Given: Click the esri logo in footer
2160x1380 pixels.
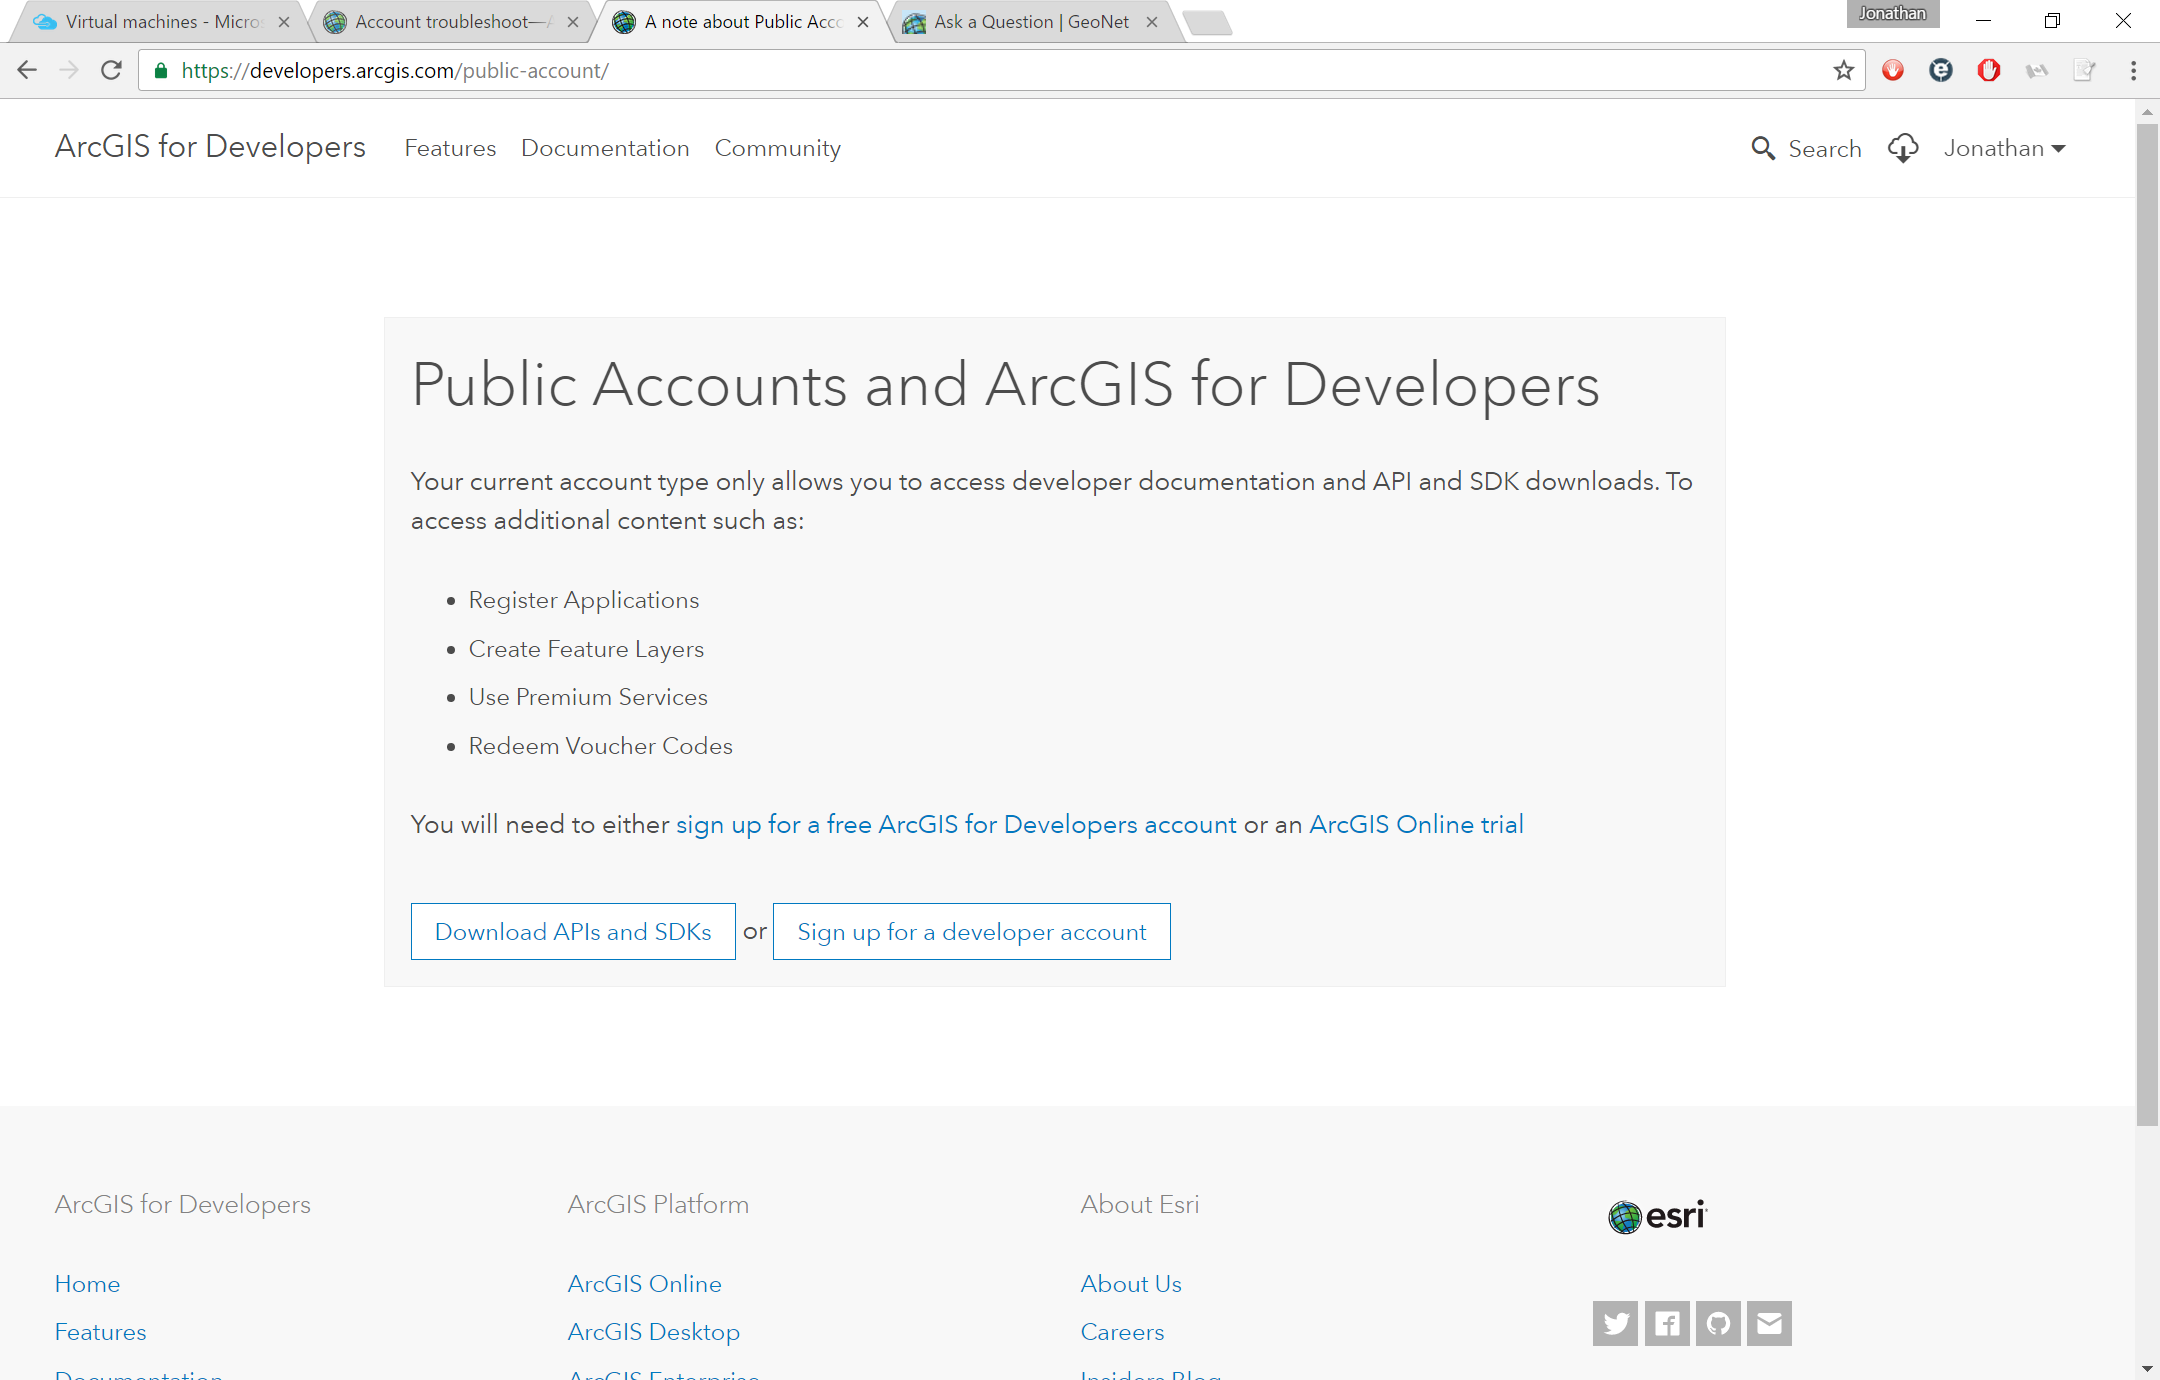Looking at the screenshot, I should pos(1657,1216).
